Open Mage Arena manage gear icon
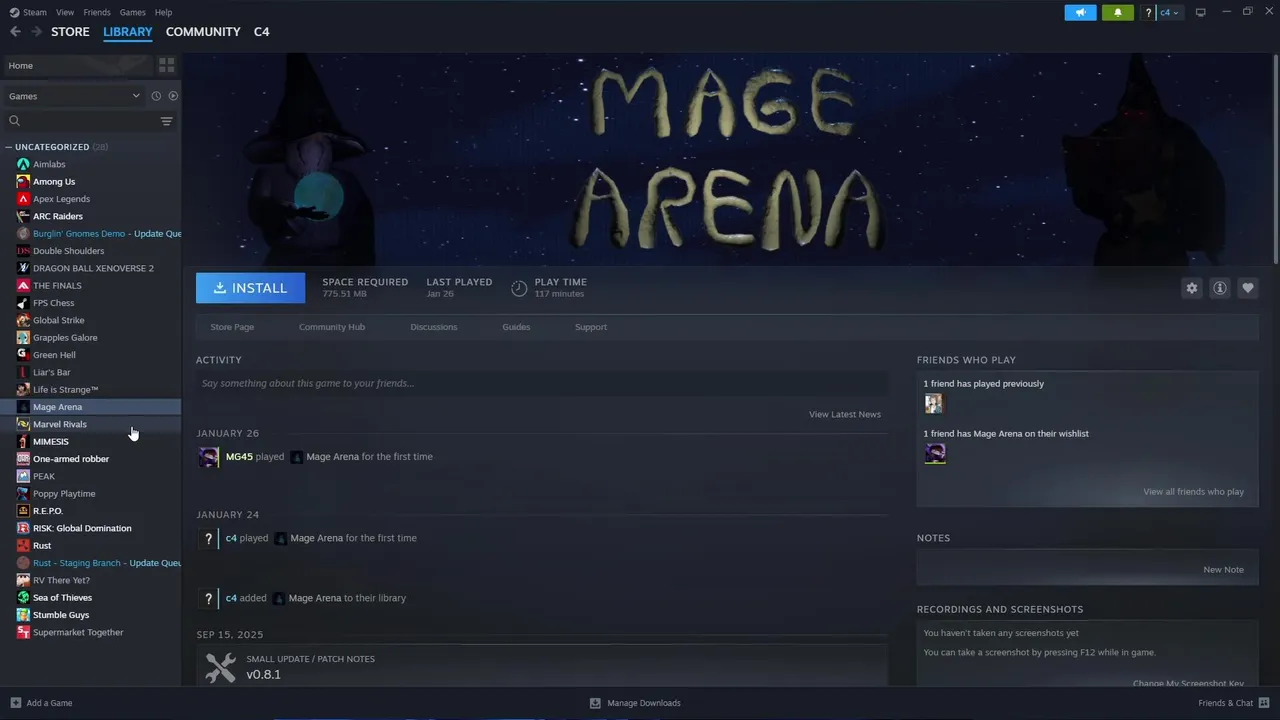The image size is (1280, 720). point(1191,288)
